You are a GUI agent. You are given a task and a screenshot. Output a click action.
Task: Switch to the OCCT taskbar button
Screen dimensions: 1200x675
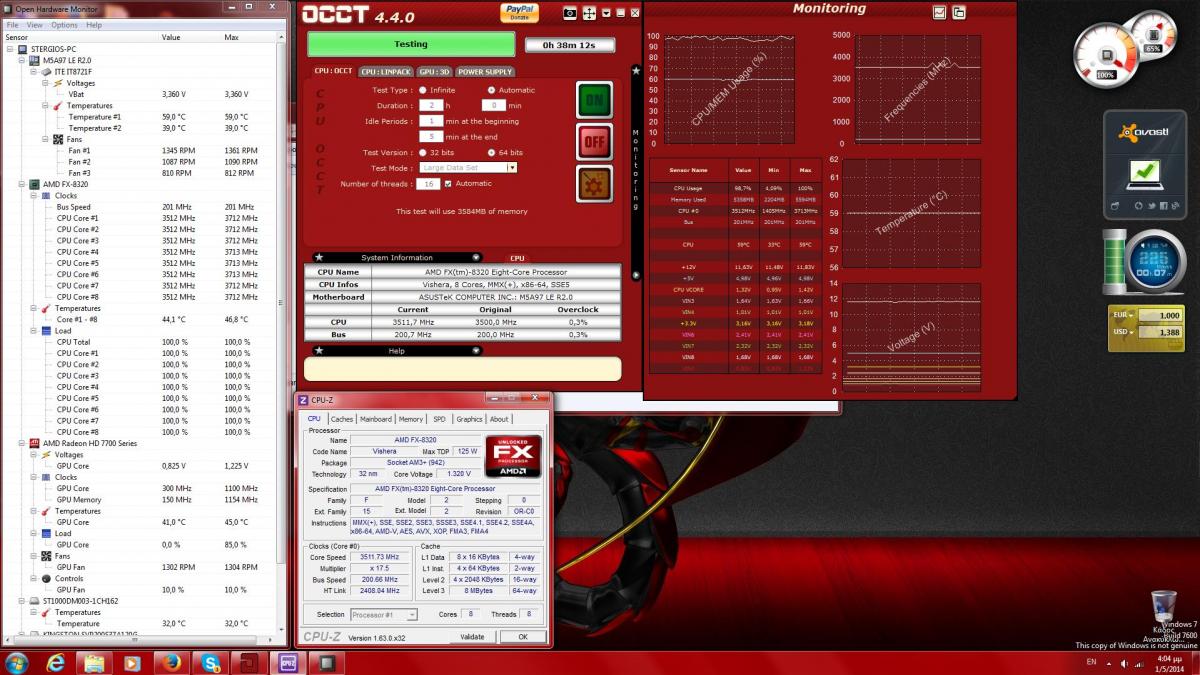249,662
